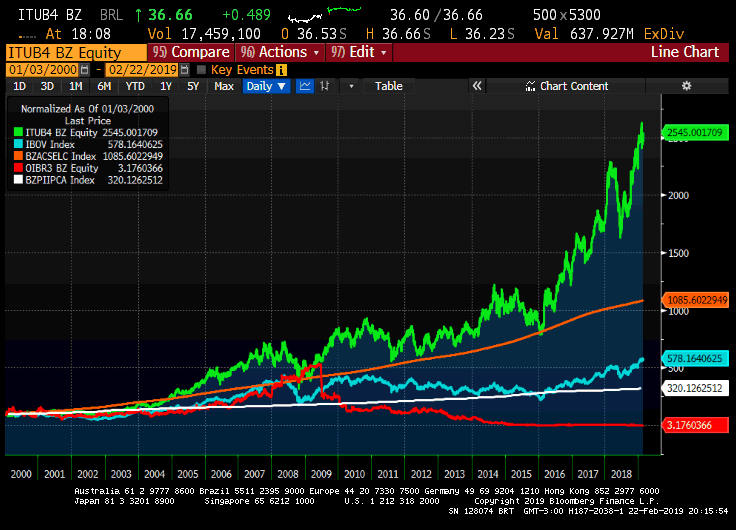Open chart type dropdown arrow
Screen dimensions: 736x530
coord(351,86)
